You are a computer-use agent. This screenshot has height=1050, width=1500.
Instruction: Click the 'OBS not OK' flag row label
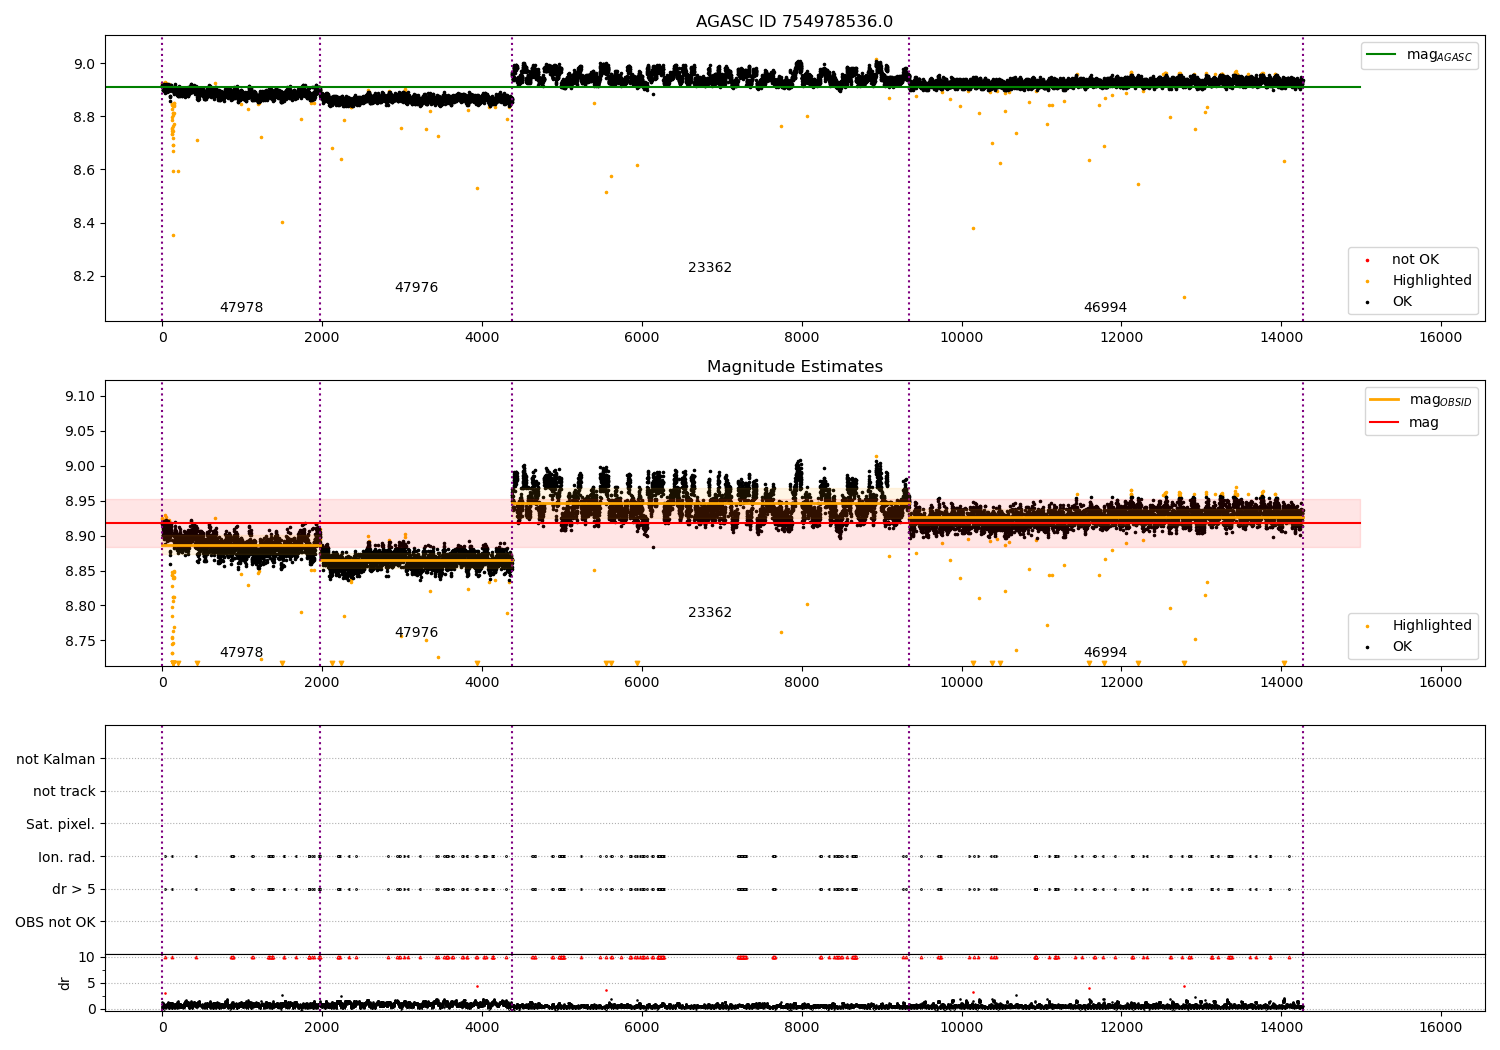tap(56, 922)
